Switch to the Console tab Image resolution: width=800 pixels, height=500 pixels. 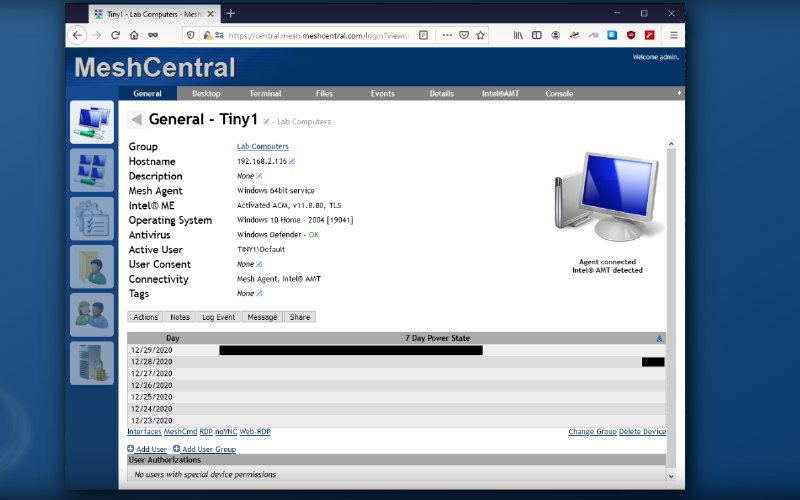tap(559, 93)
